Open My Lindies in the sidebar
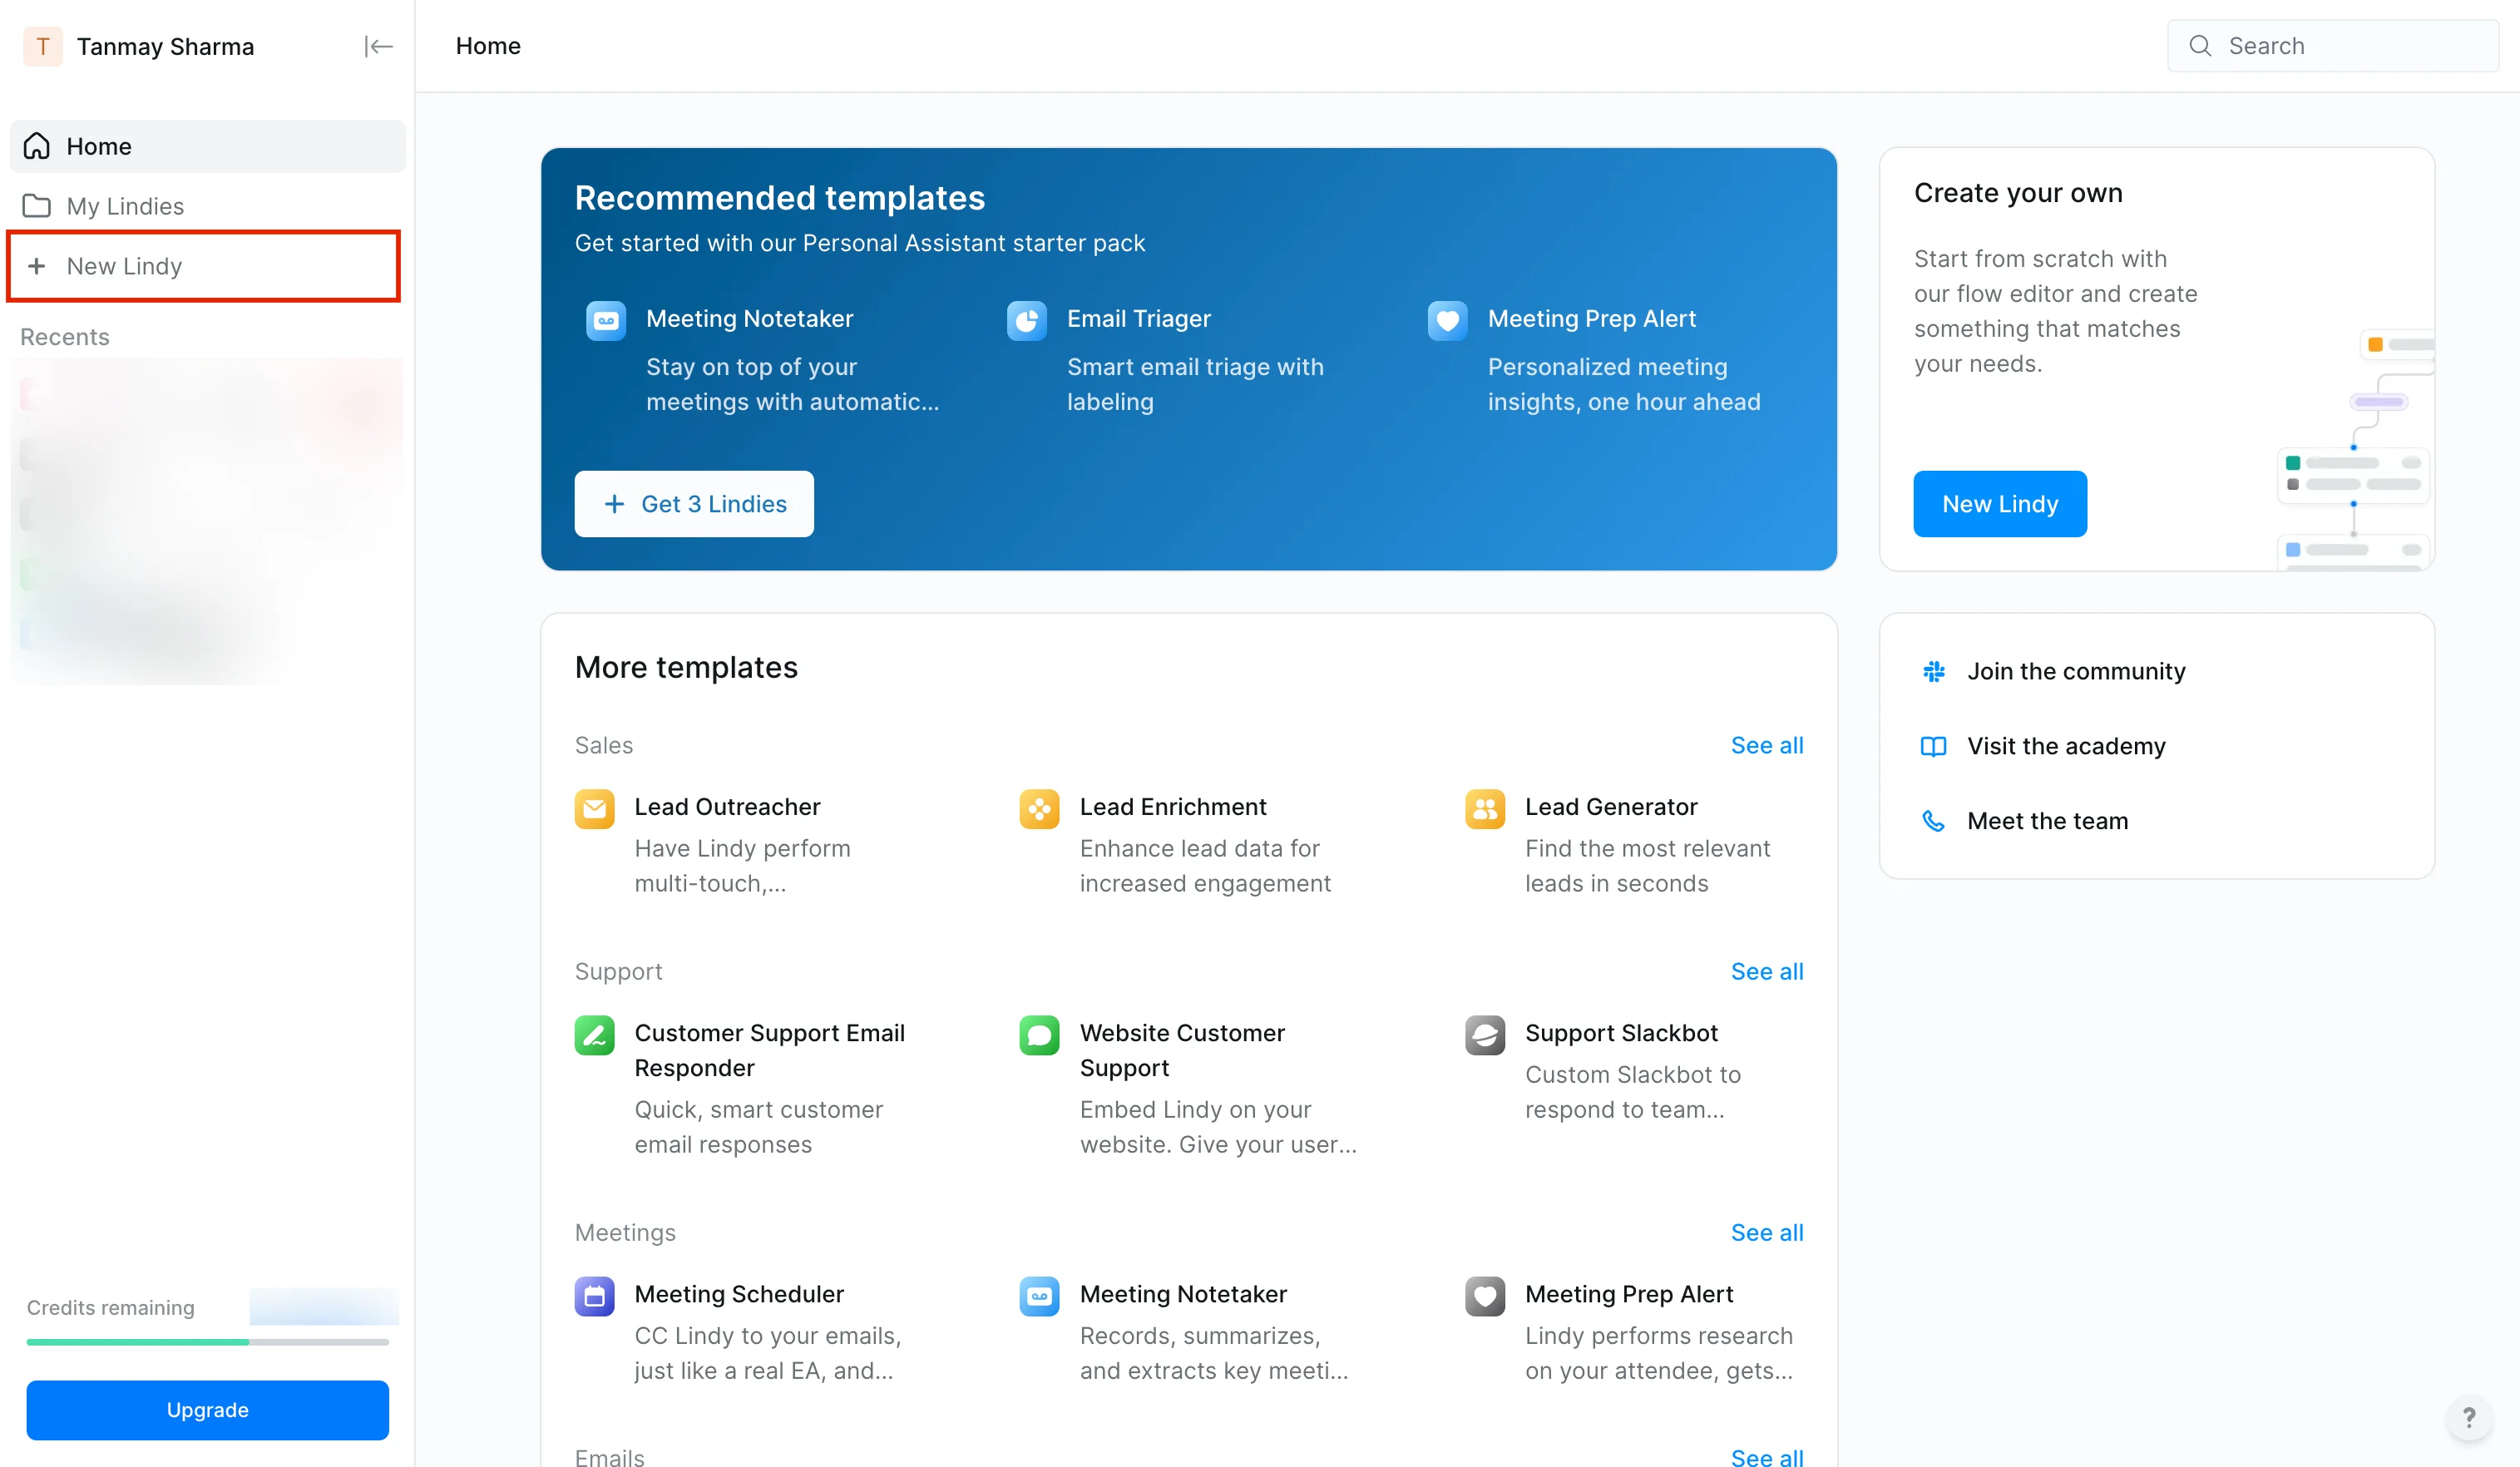The width and height of the screenshot is (2520, 1467). [x=125, y=206]
